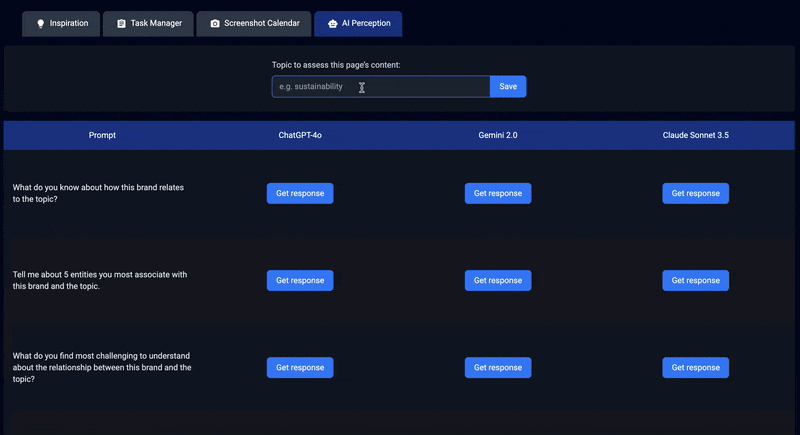
Task: Click the lightbulb icon on Inspiration tab
Action: coord(41,23)
